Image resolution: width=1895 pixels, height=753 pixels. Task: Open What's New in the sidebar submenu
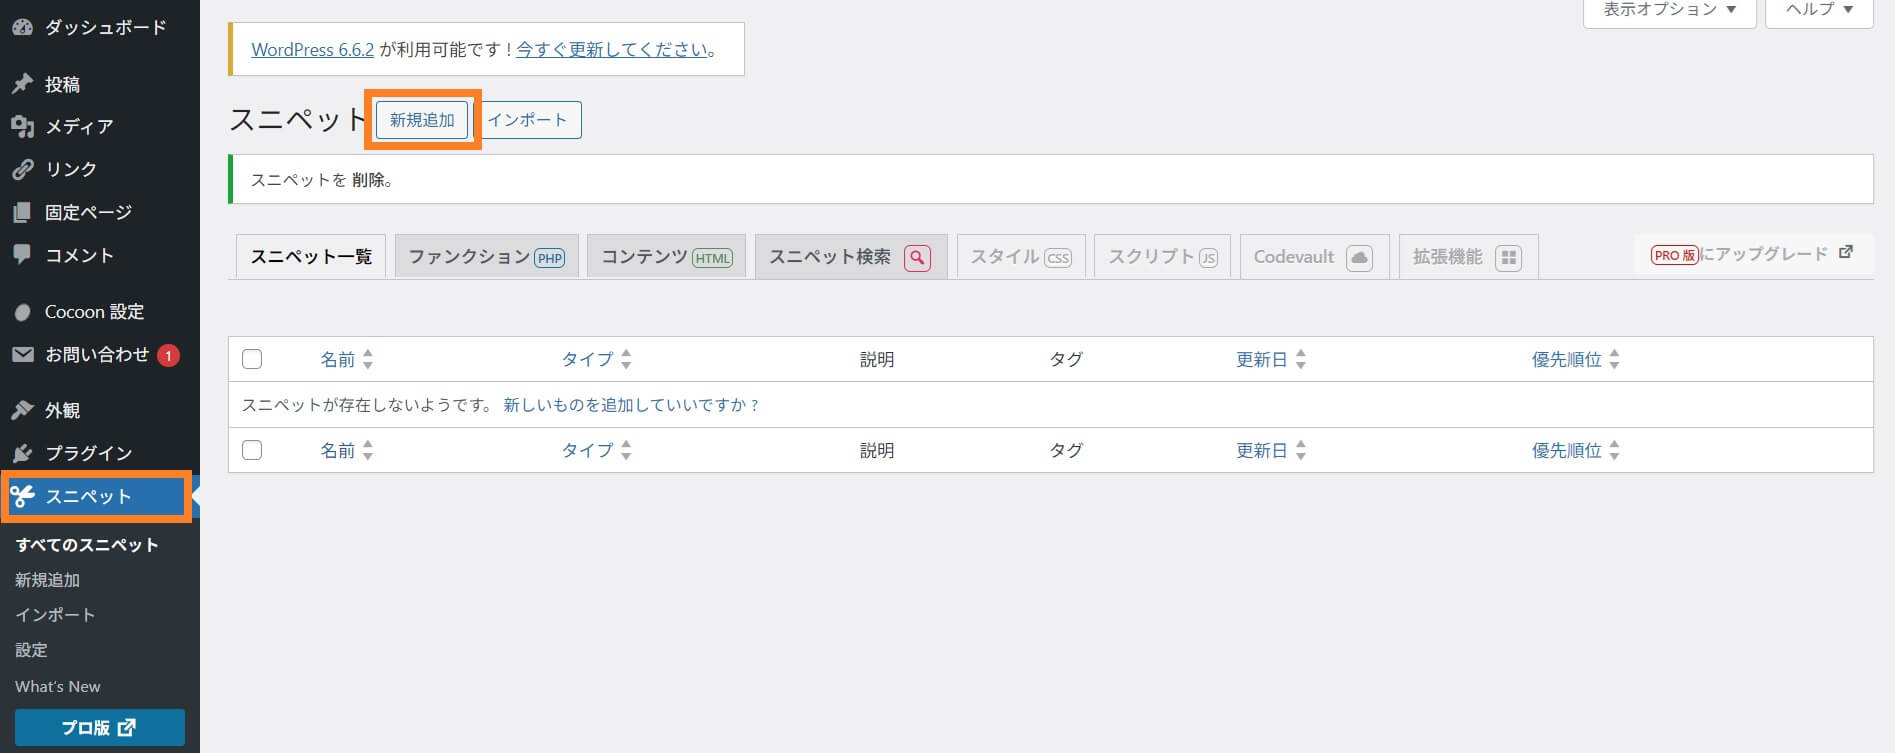click(58, 686)
